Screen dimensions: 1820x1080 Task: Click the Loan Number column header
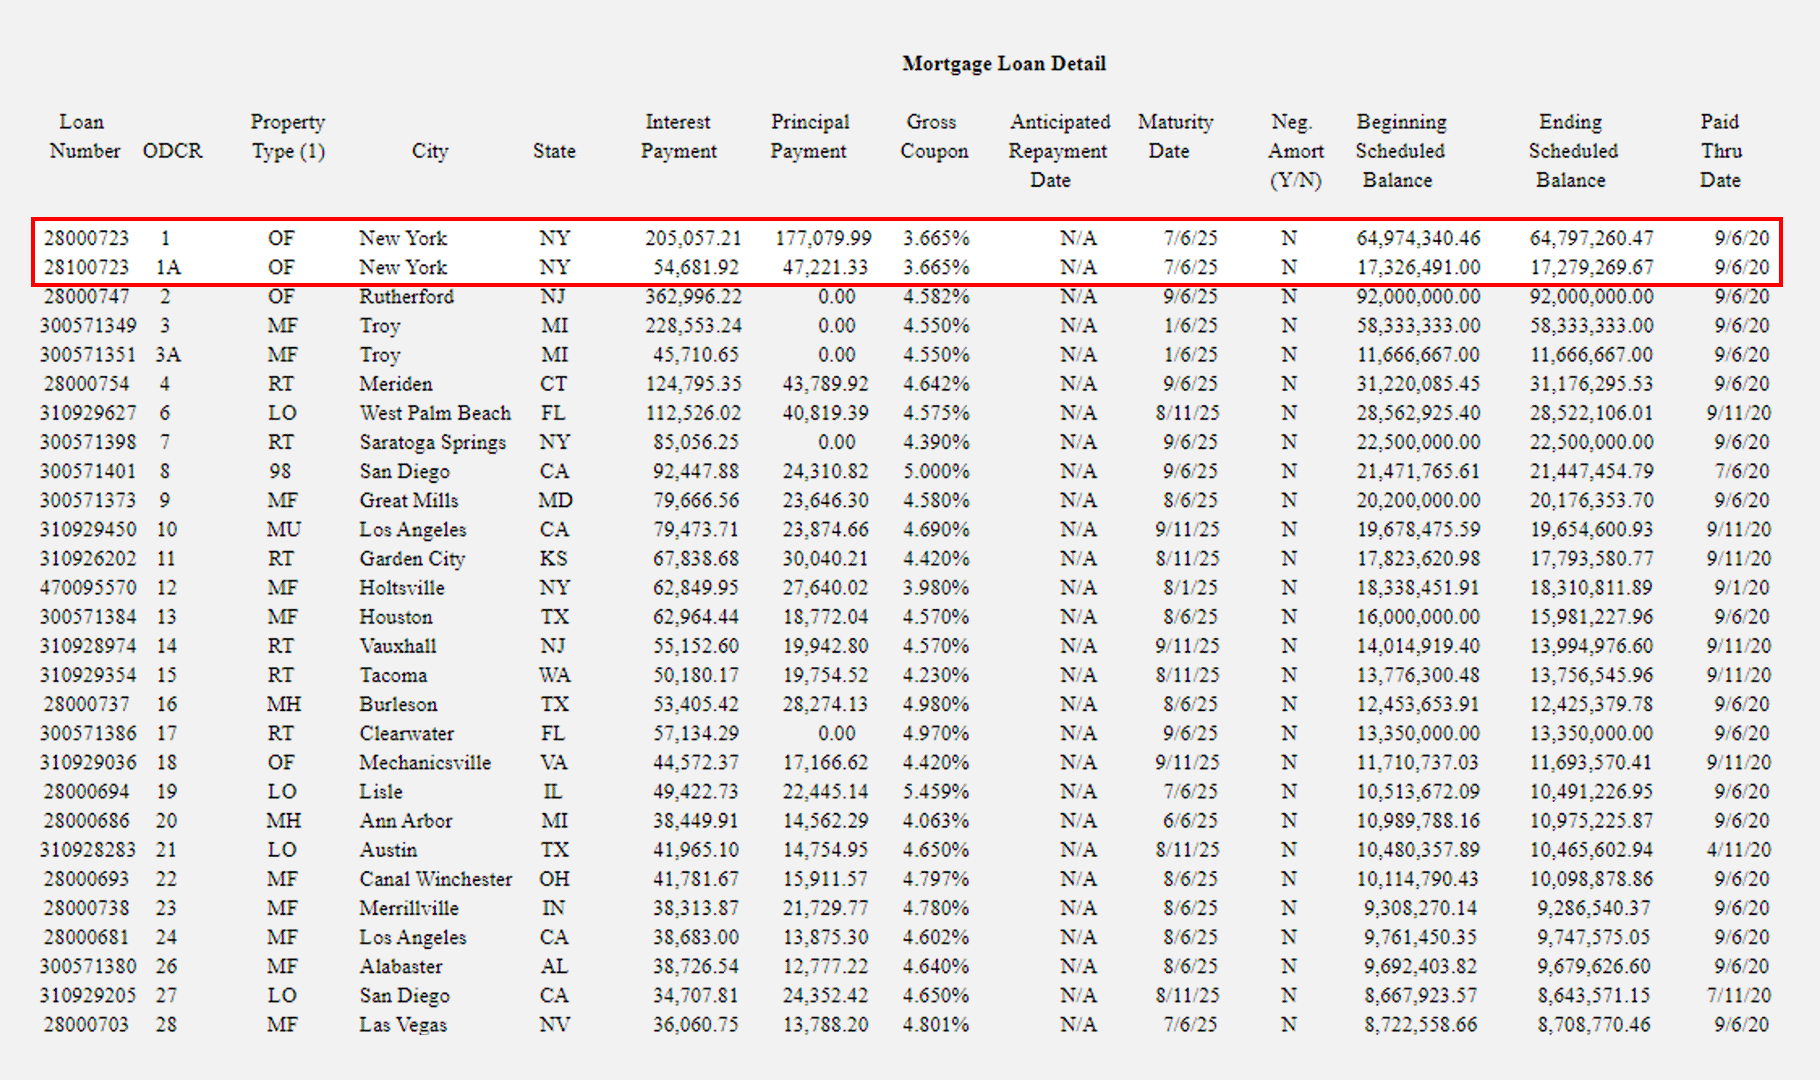point(84,136)
